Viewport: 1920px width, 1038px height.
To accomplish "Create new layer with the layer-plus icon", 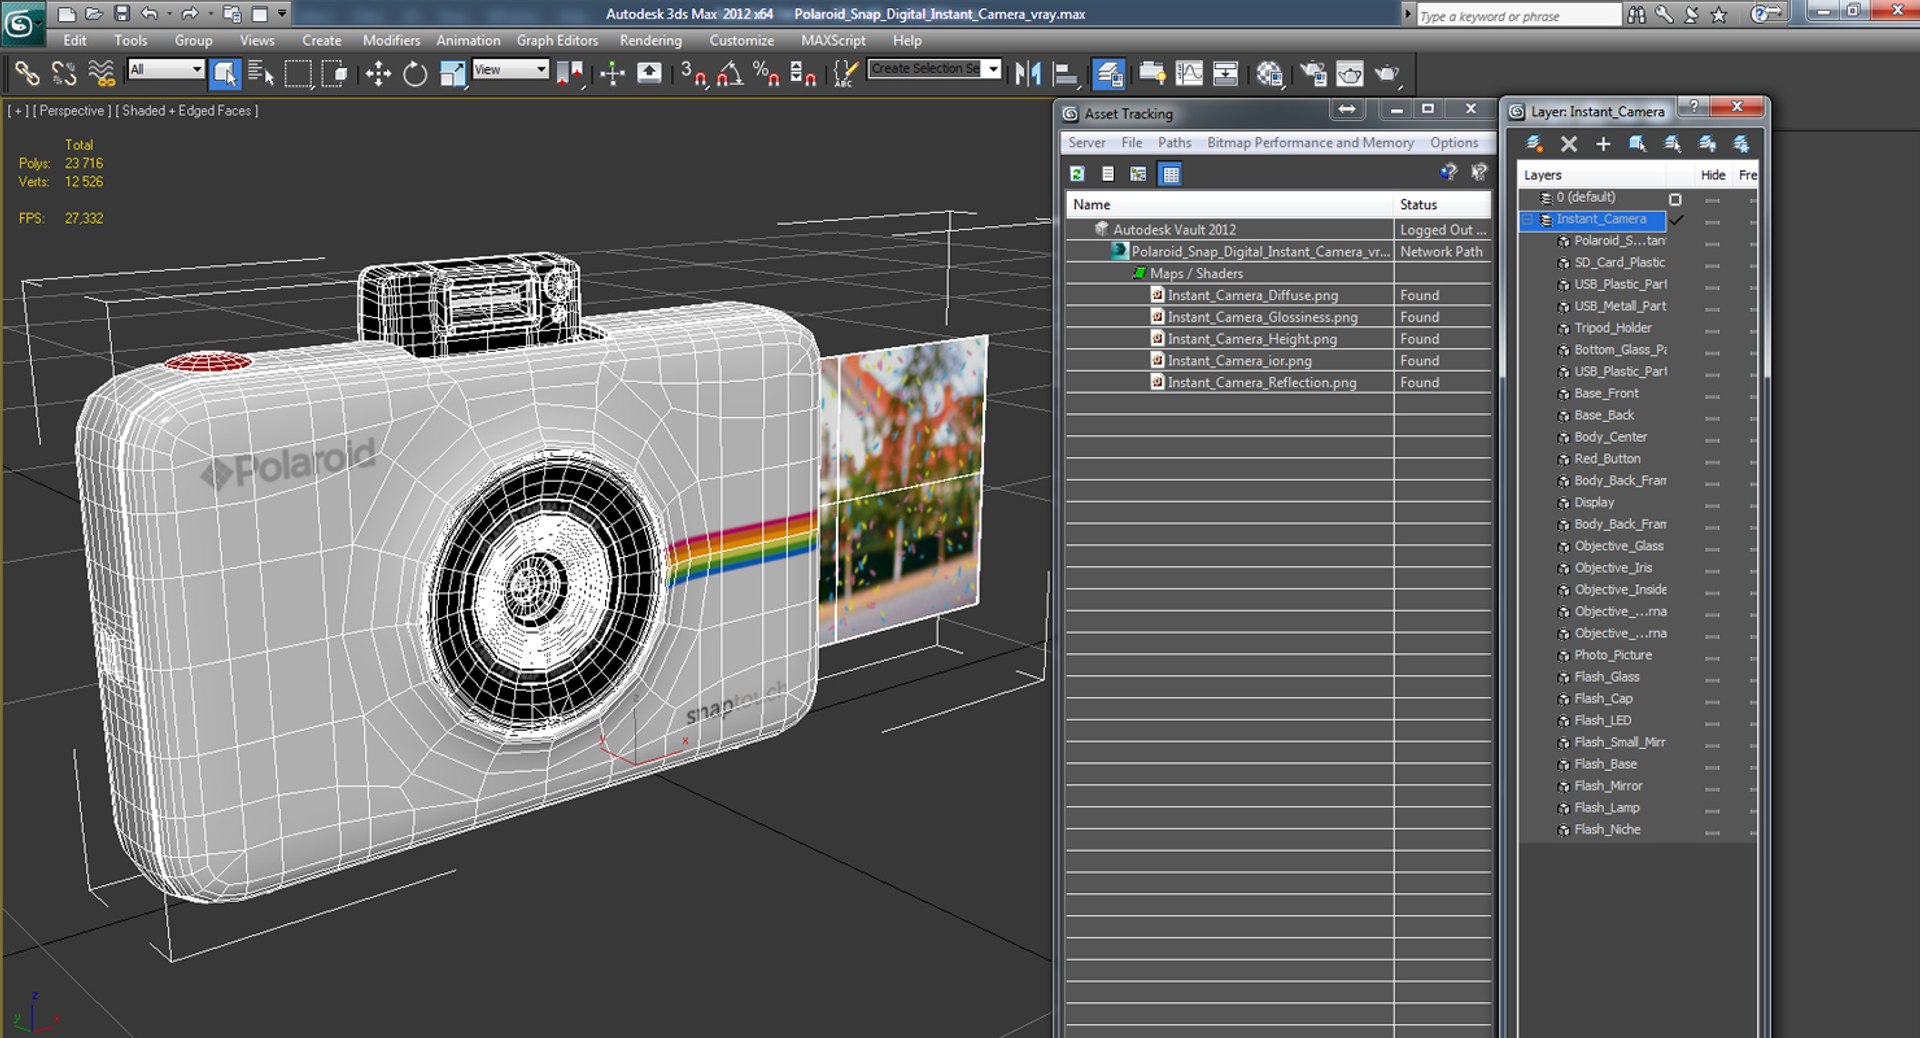I will [1534, 144].
